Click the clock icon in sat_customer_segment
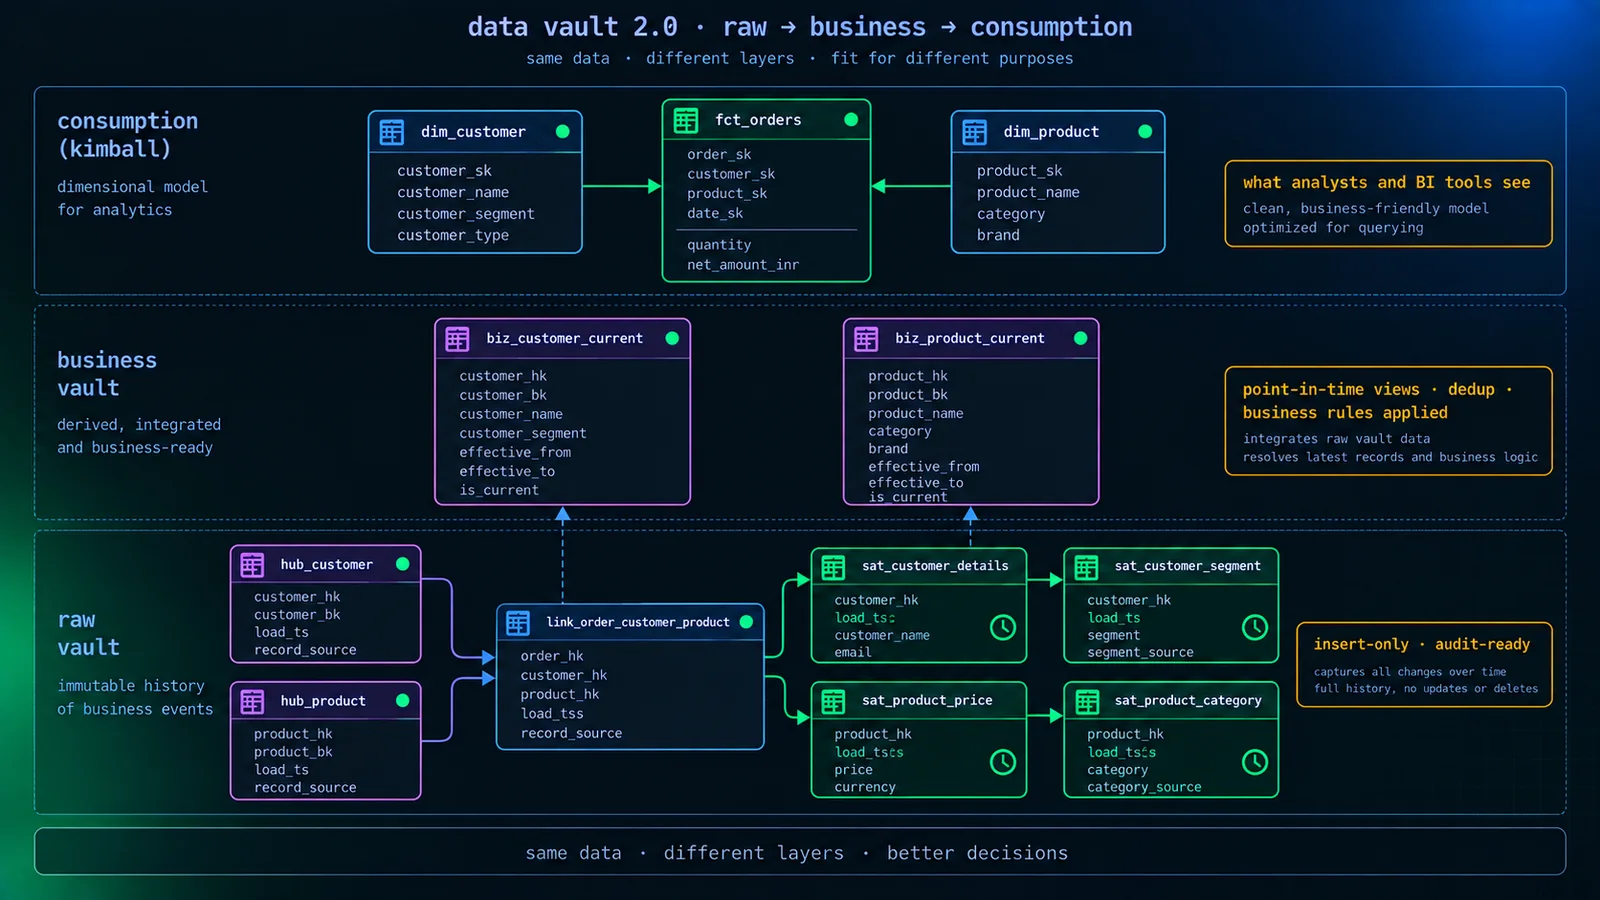 coord(1255,627)
